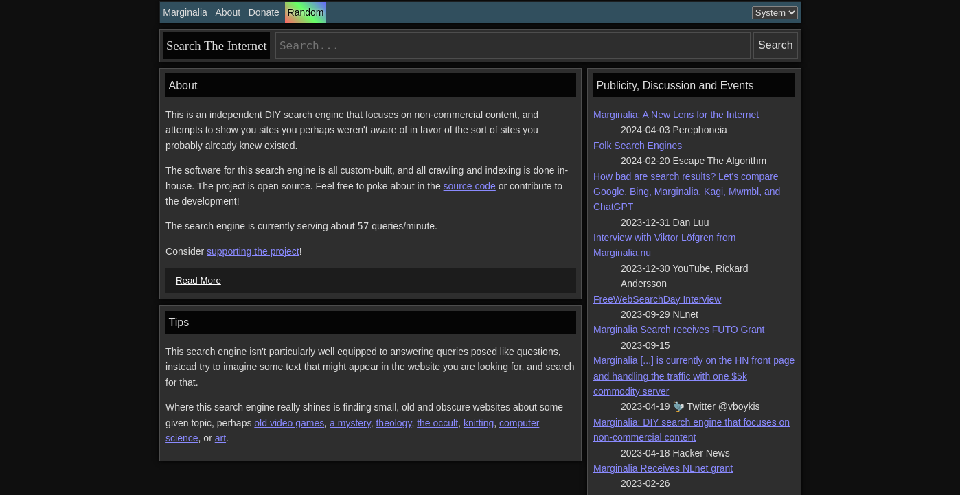This screenshot has width=960, height=495.
Task: Open the Folk Search Engines article
Action: point(637,145)
